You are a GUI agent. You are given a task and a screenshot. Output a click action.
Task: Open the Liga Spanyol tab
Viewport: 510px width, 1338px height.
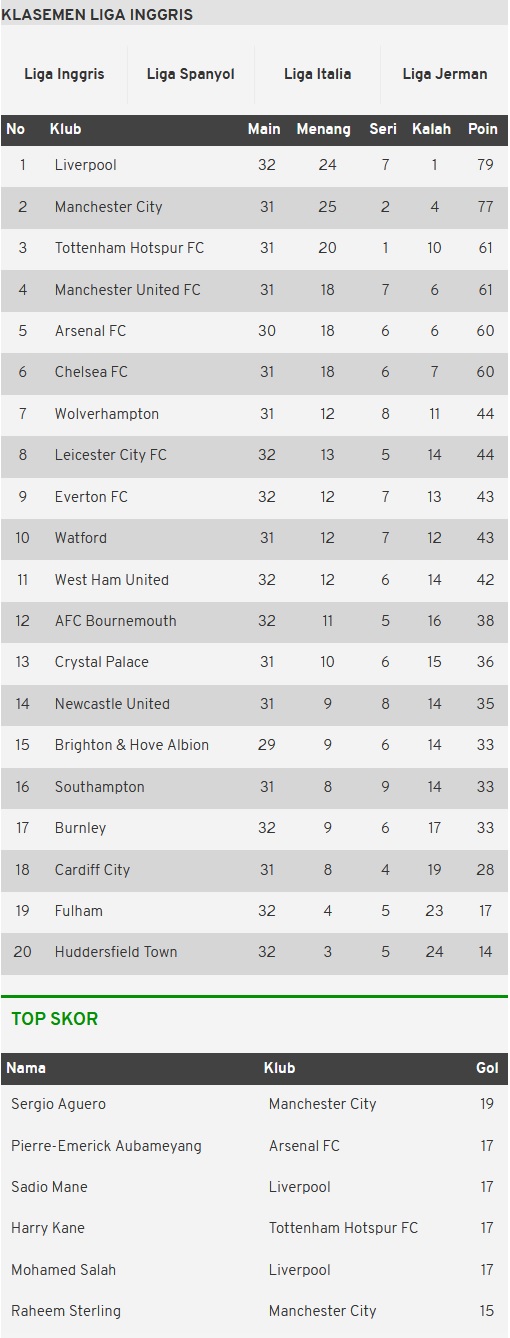click(191, 74)
